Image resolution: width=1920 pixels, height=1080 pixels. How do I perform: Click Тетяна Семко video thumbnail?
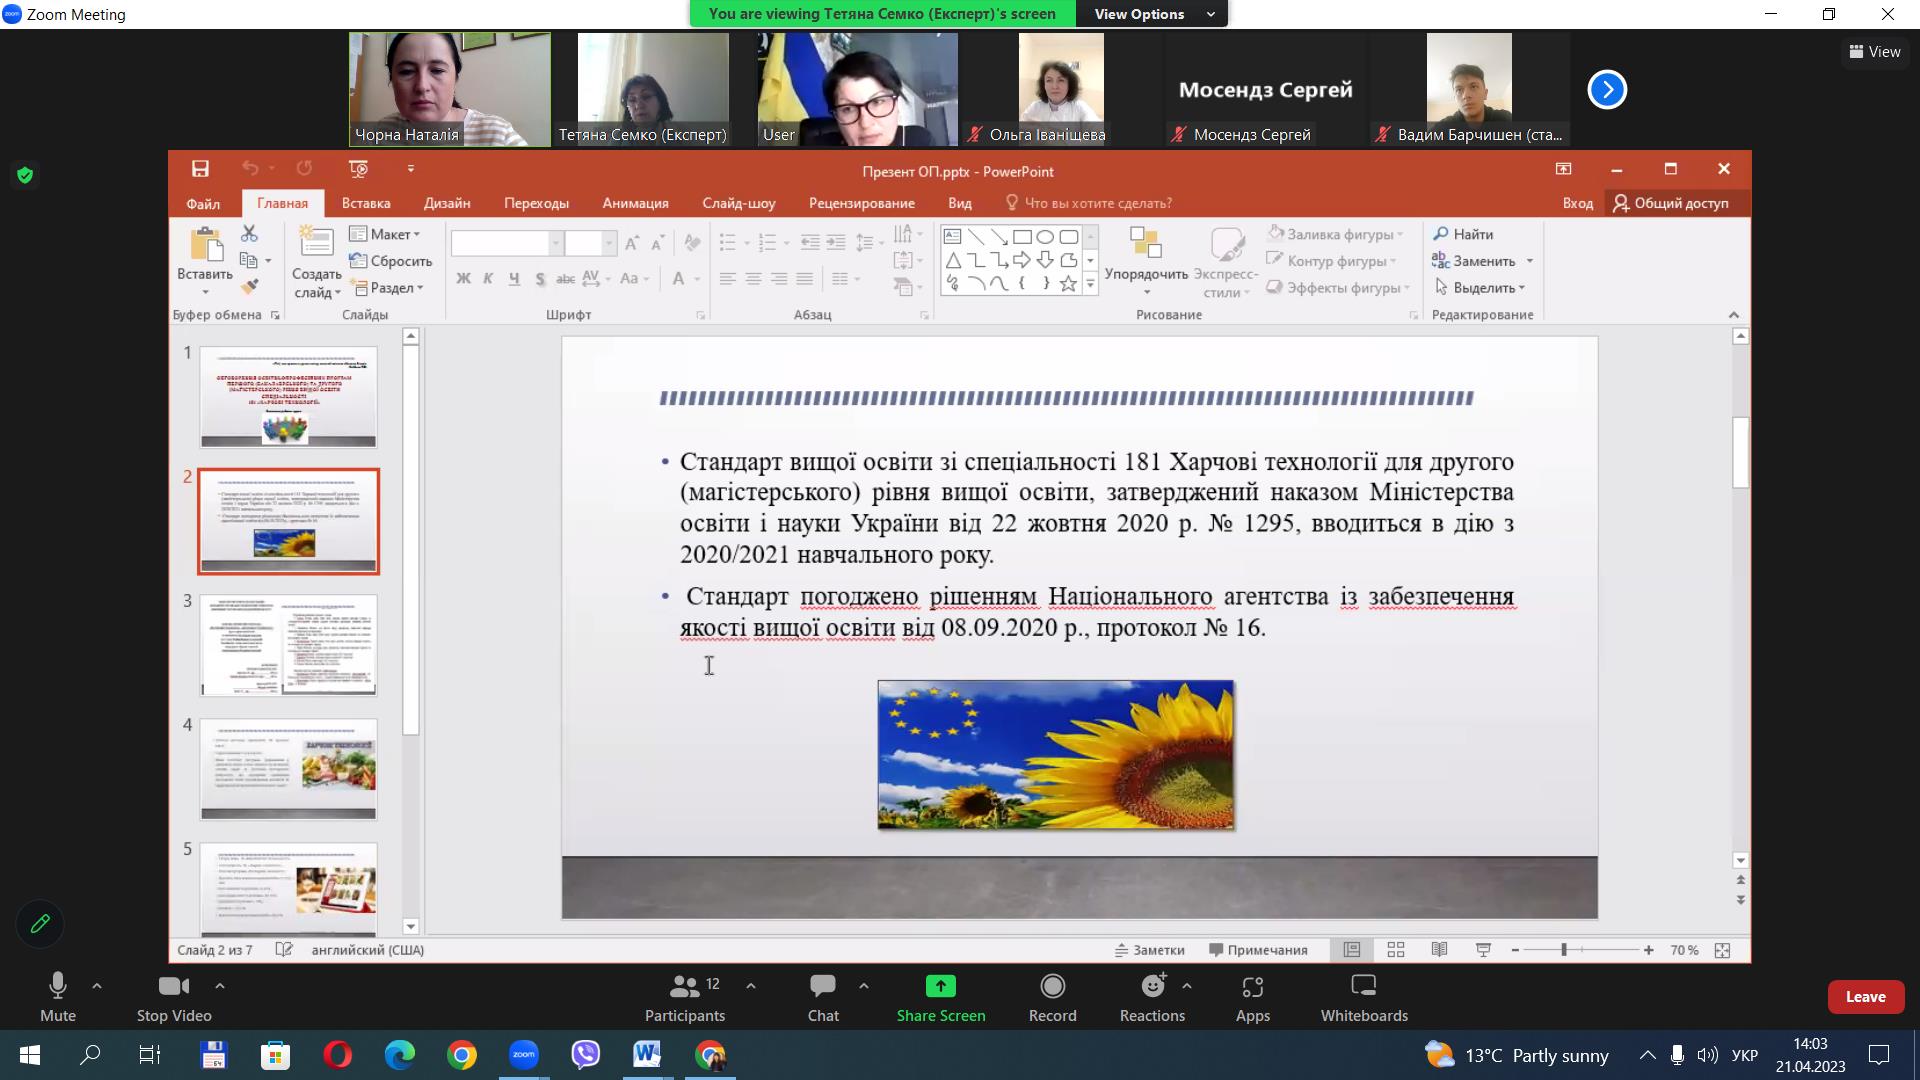[x=653, y=89]
